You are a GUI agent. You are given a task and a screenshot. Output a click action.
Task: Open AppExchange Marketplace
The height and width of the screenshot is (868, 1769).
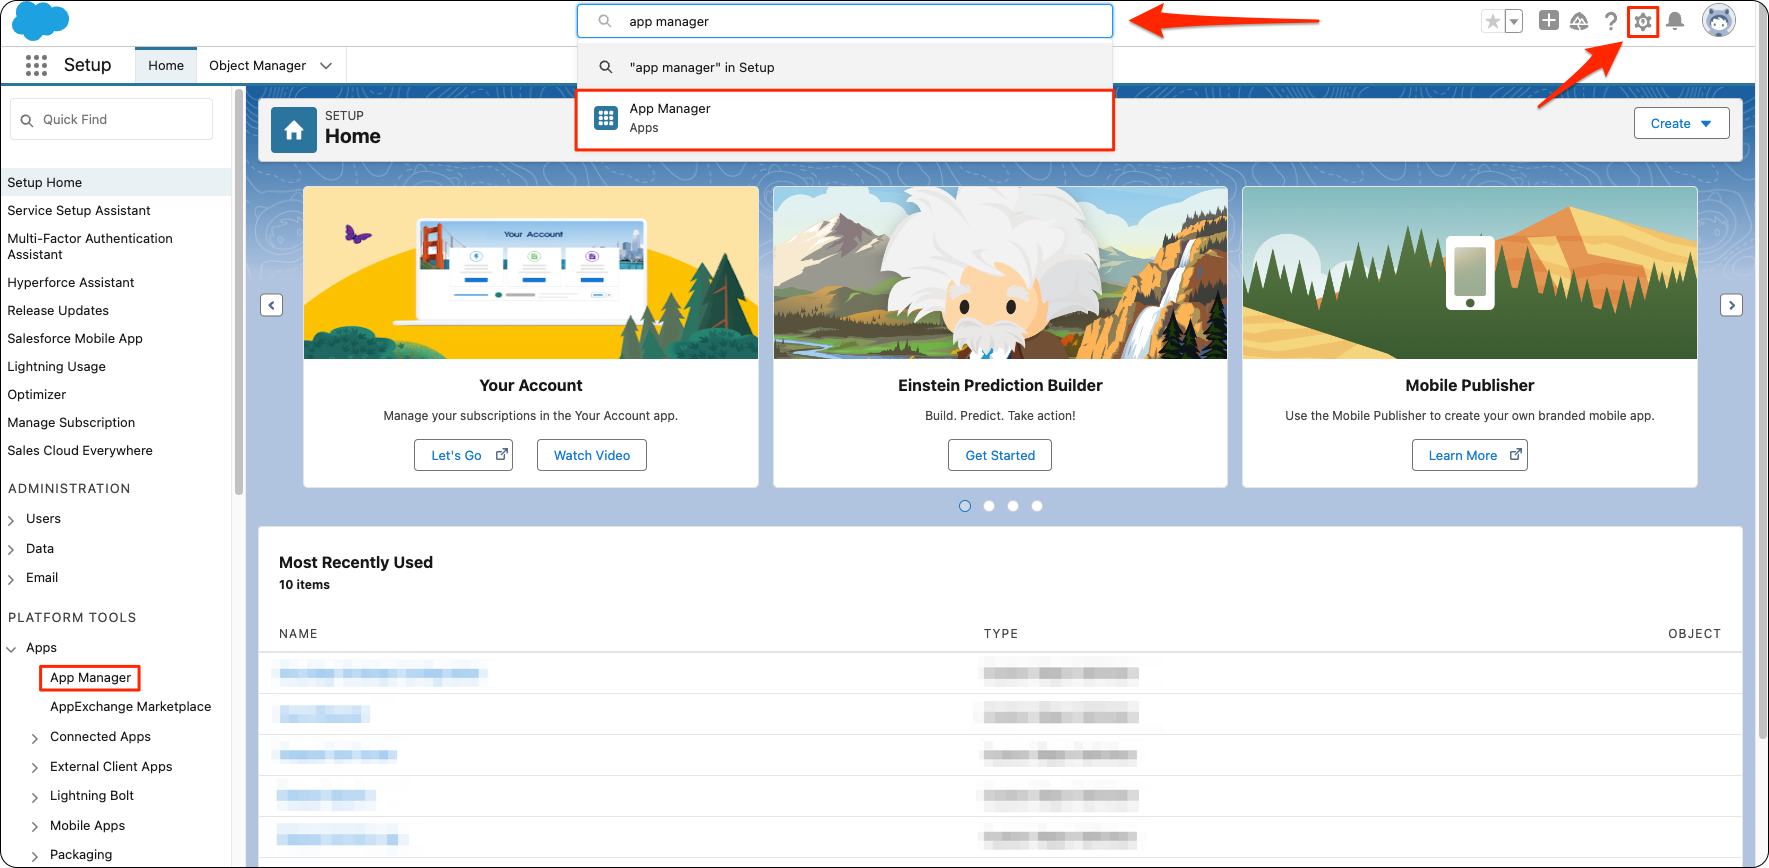click(131, 706)
